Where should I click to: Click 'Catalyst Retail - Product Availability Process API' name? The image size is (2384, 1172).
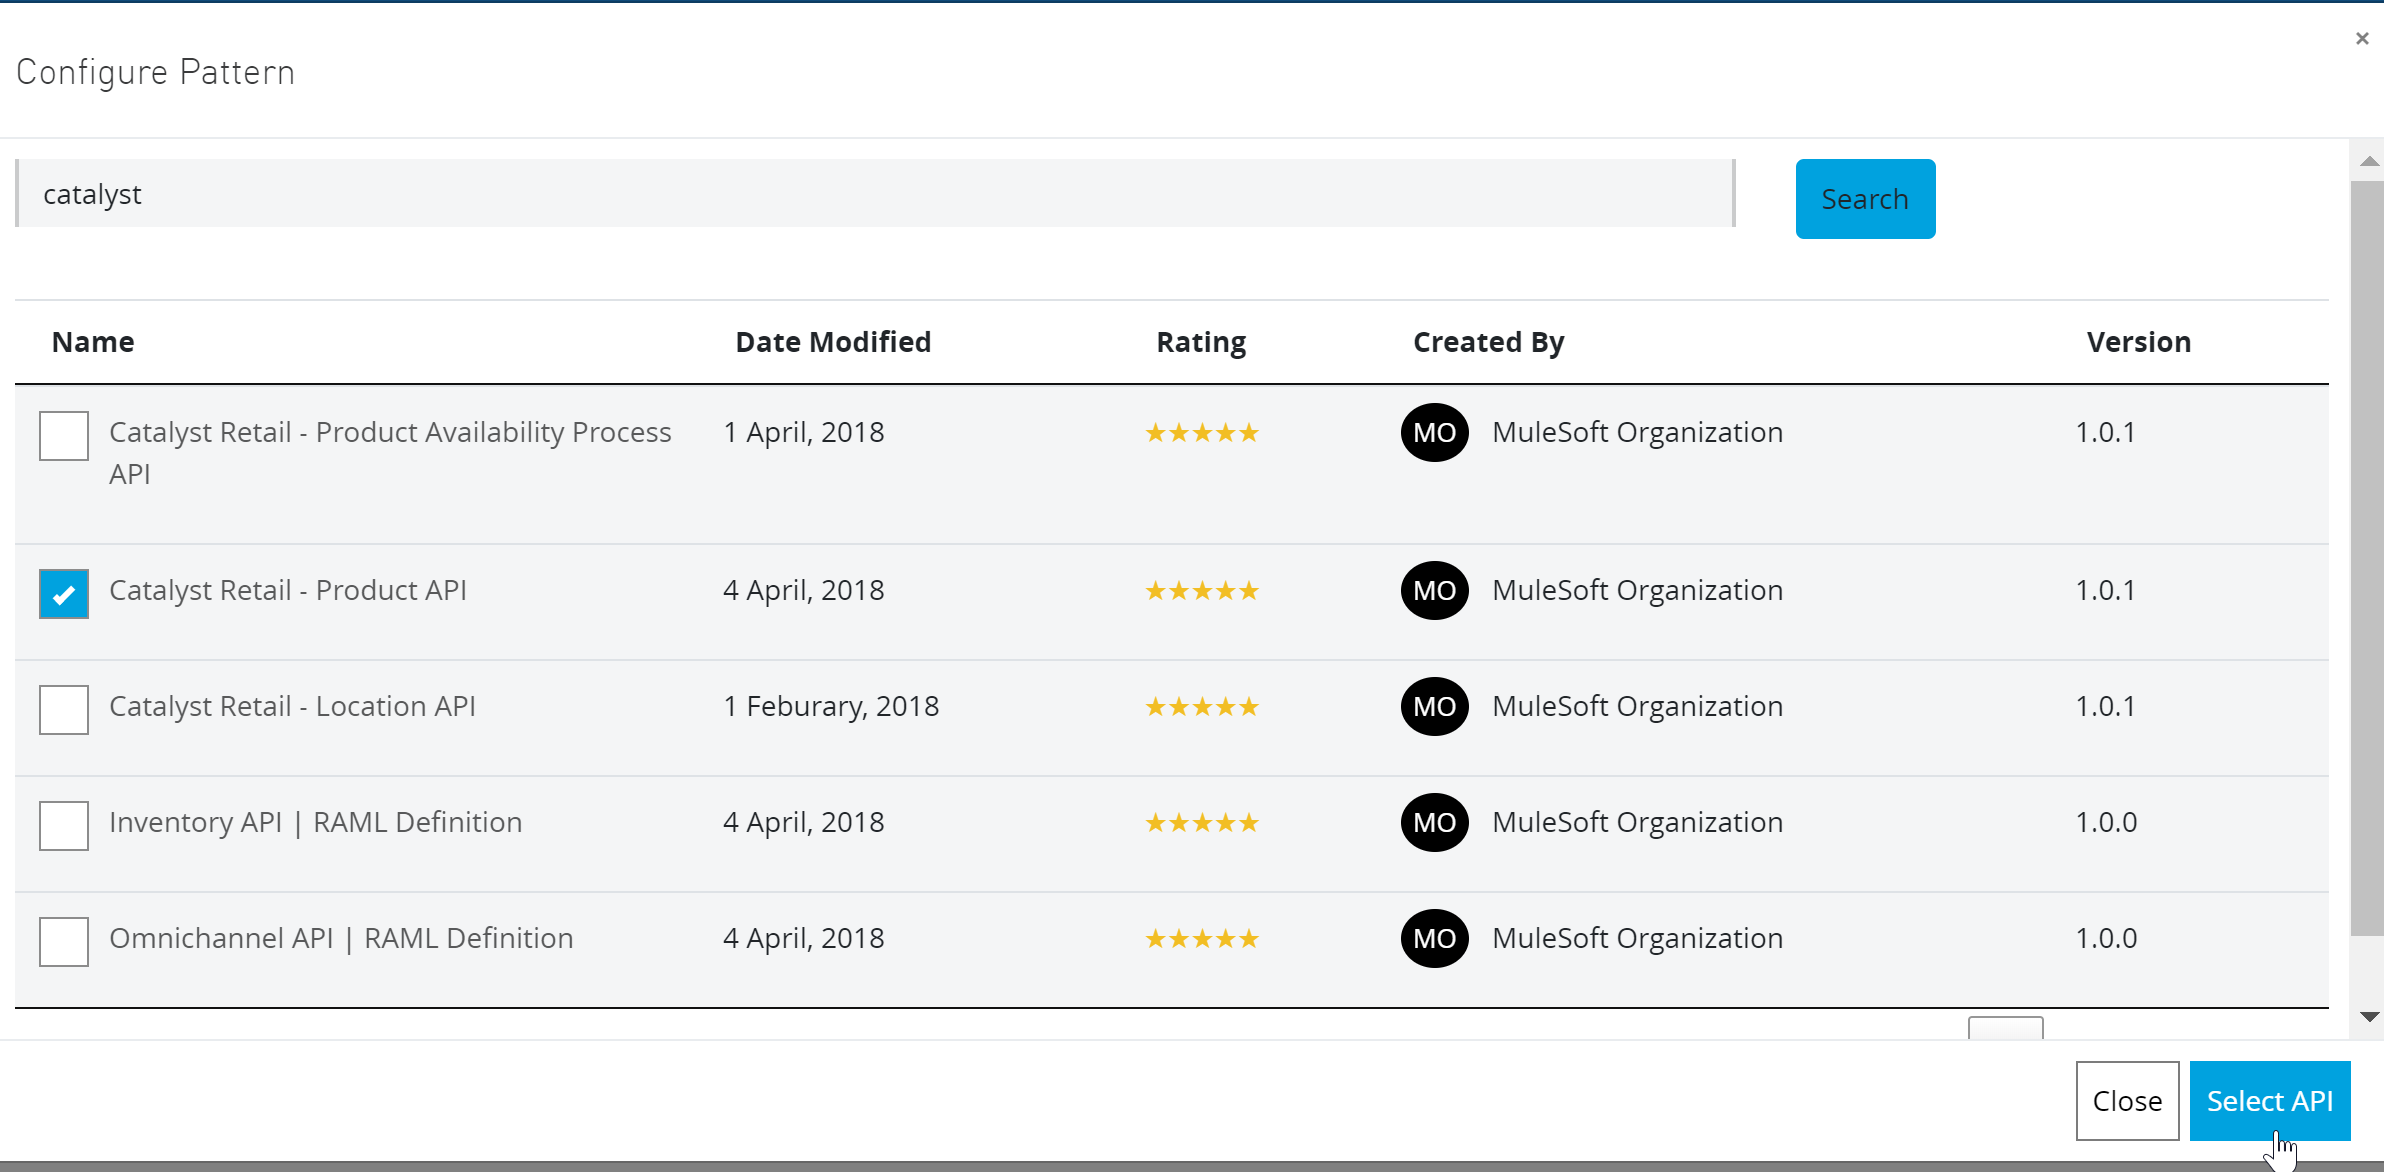tap(390, 452)
